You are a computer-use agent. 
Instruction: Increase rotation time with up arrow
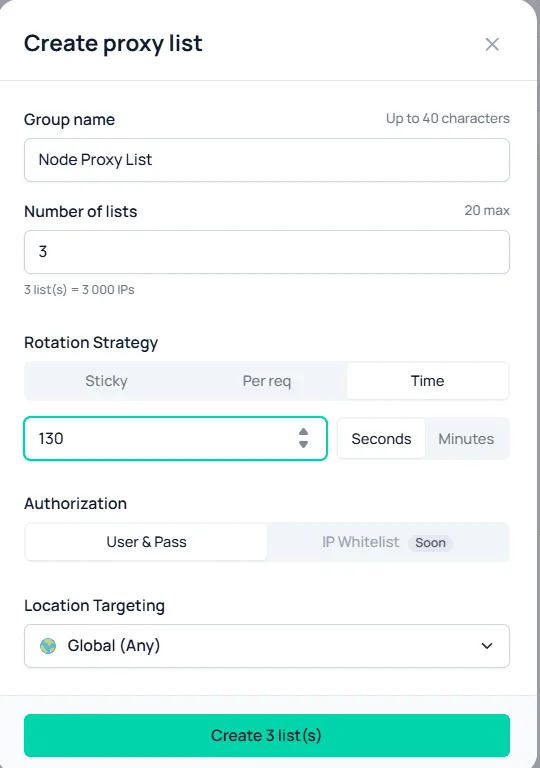(x=303, y=432)
